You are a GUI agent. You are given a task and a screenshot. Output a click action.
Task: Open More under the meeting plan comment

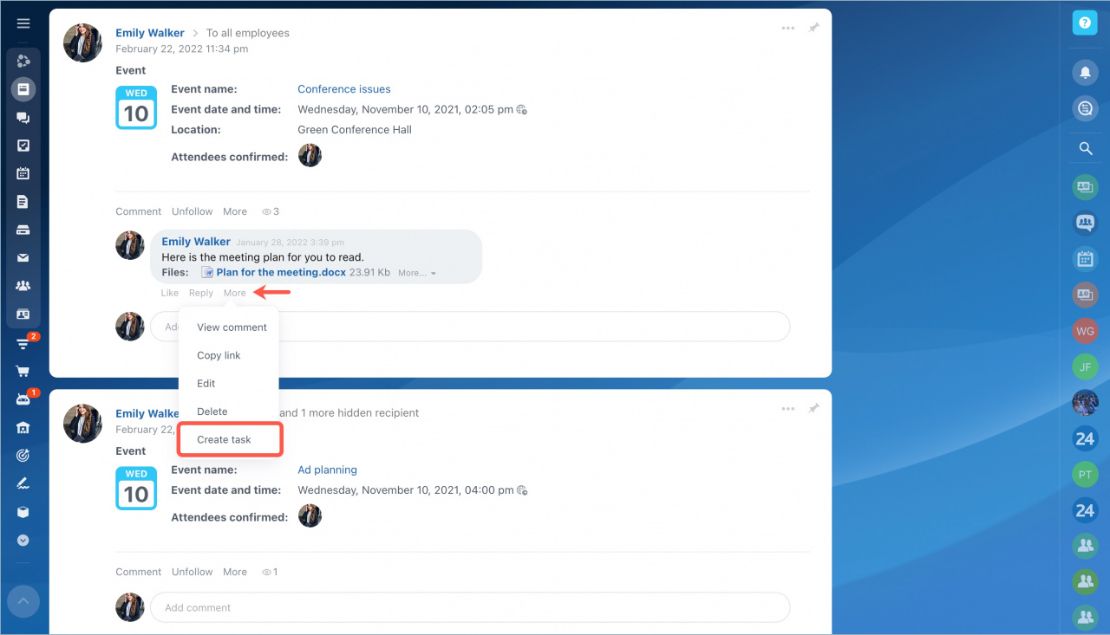(234, 293)
